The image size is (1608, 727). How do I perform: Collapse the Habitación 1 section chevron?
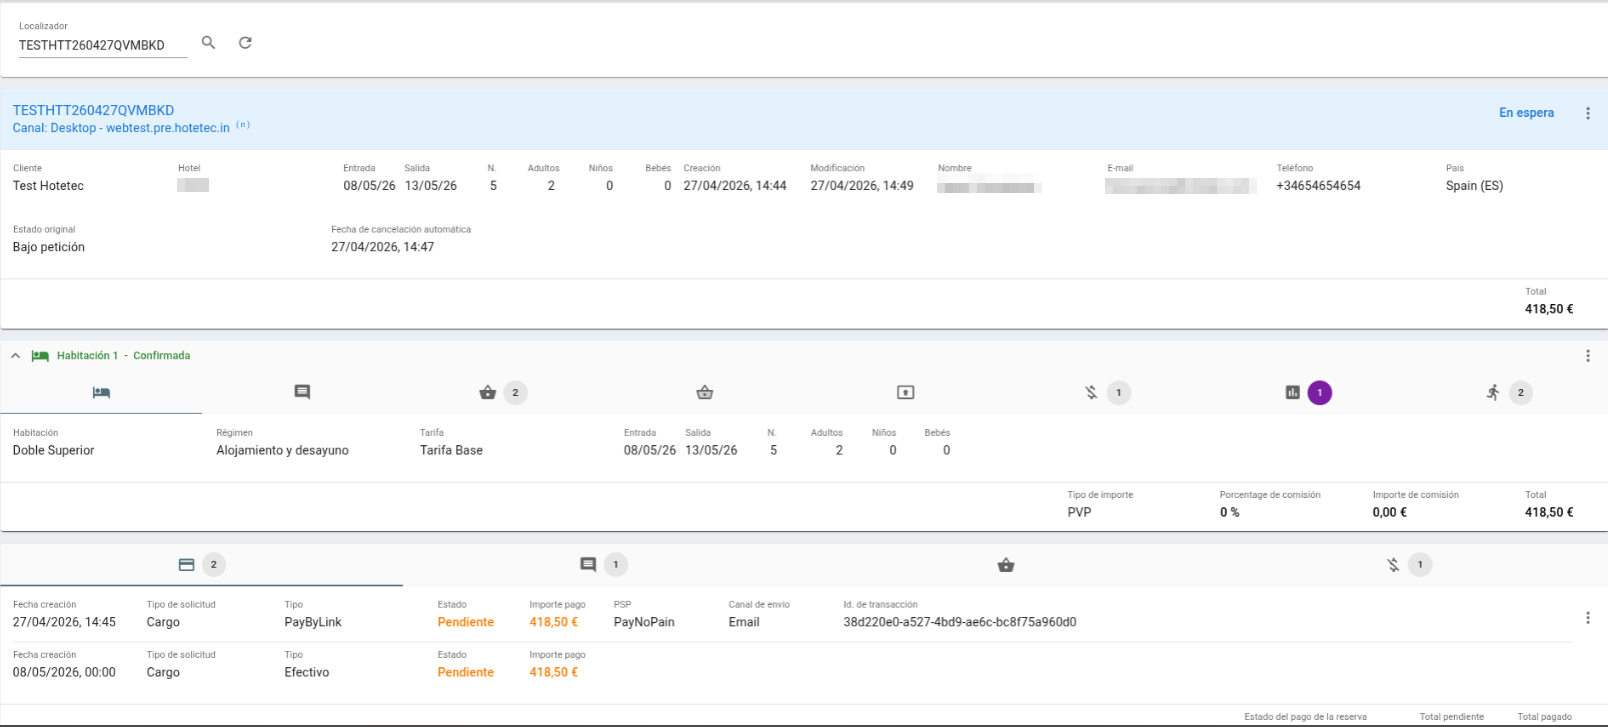click(15, 356)
